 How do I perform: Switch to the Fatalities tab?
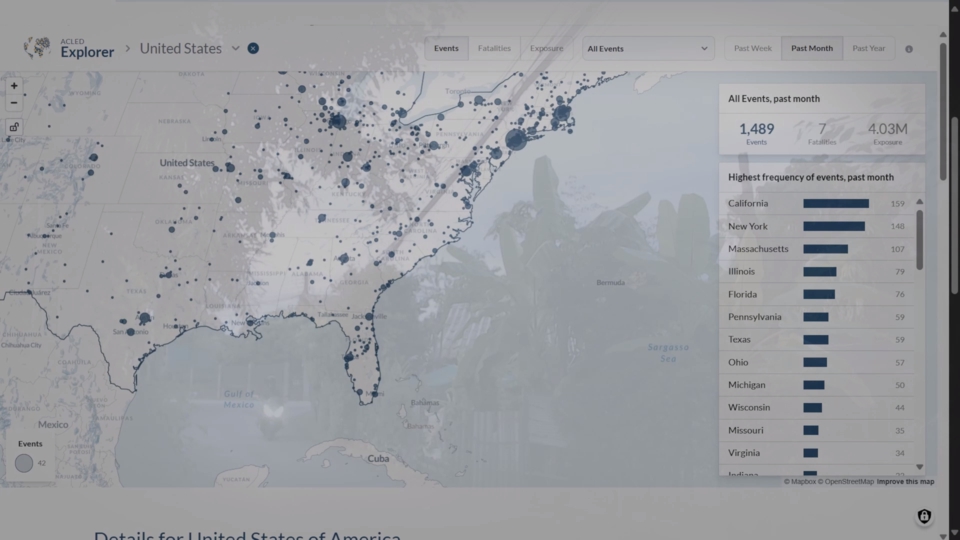494,48
